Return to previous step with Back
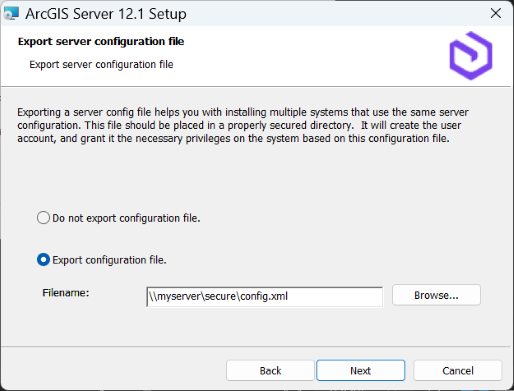The image size is (514, 391). click(270, 370)
